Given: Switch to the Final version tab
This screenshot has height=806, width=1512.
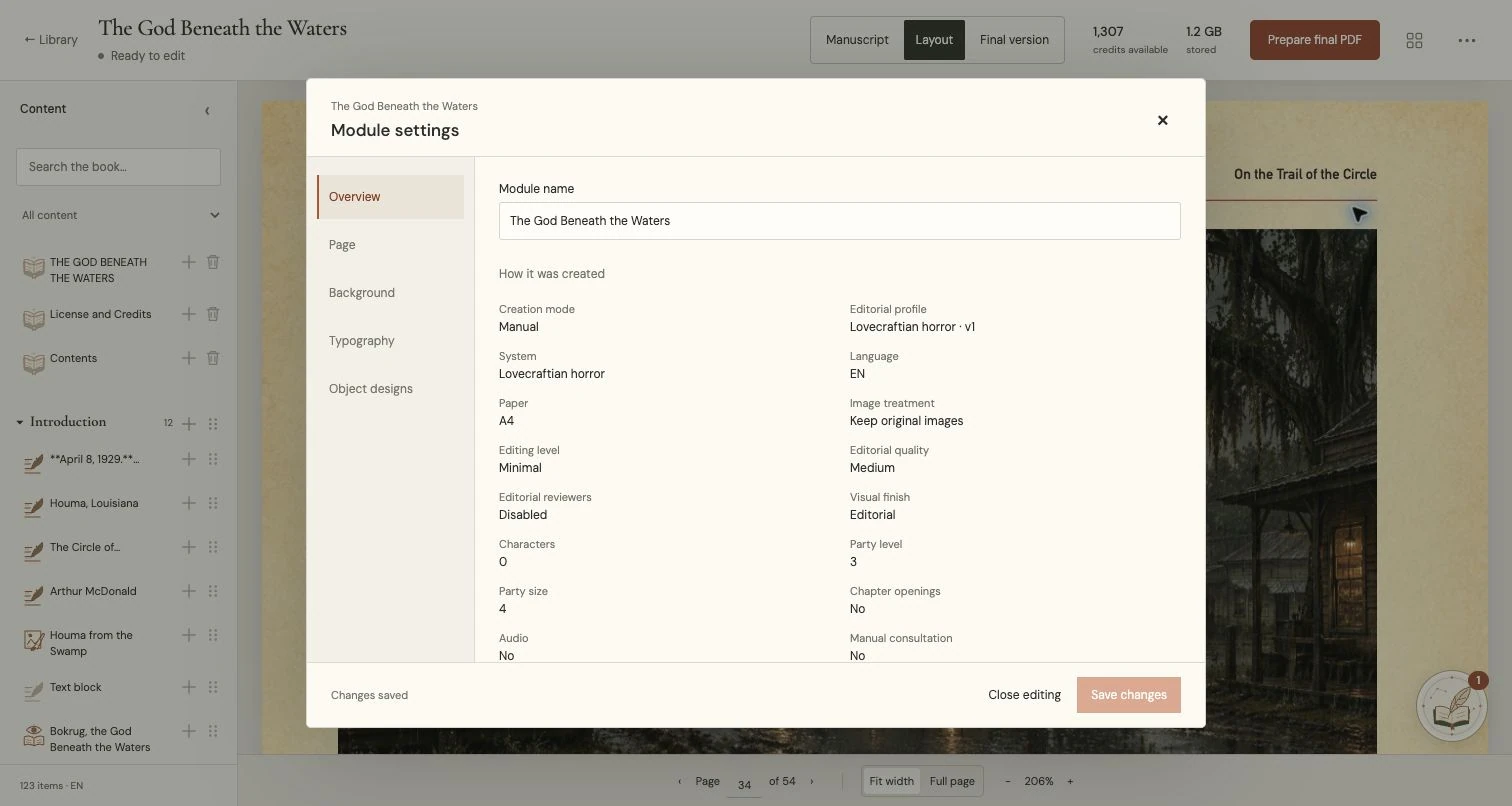Looking at the screenshot, I should click(x=1014, y=40).
